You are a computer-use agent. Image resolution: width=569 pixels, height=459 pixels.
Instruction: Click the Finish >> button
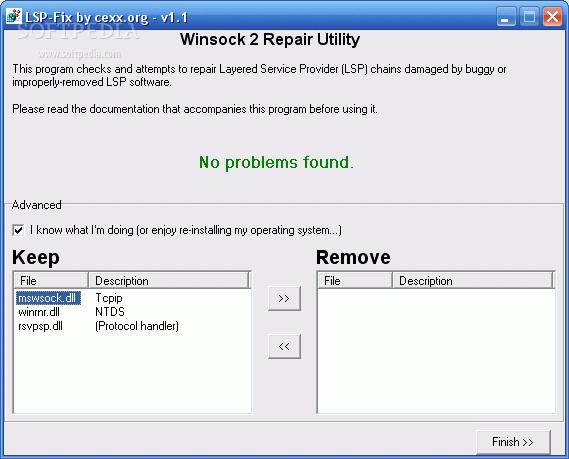tap(513, 442)
